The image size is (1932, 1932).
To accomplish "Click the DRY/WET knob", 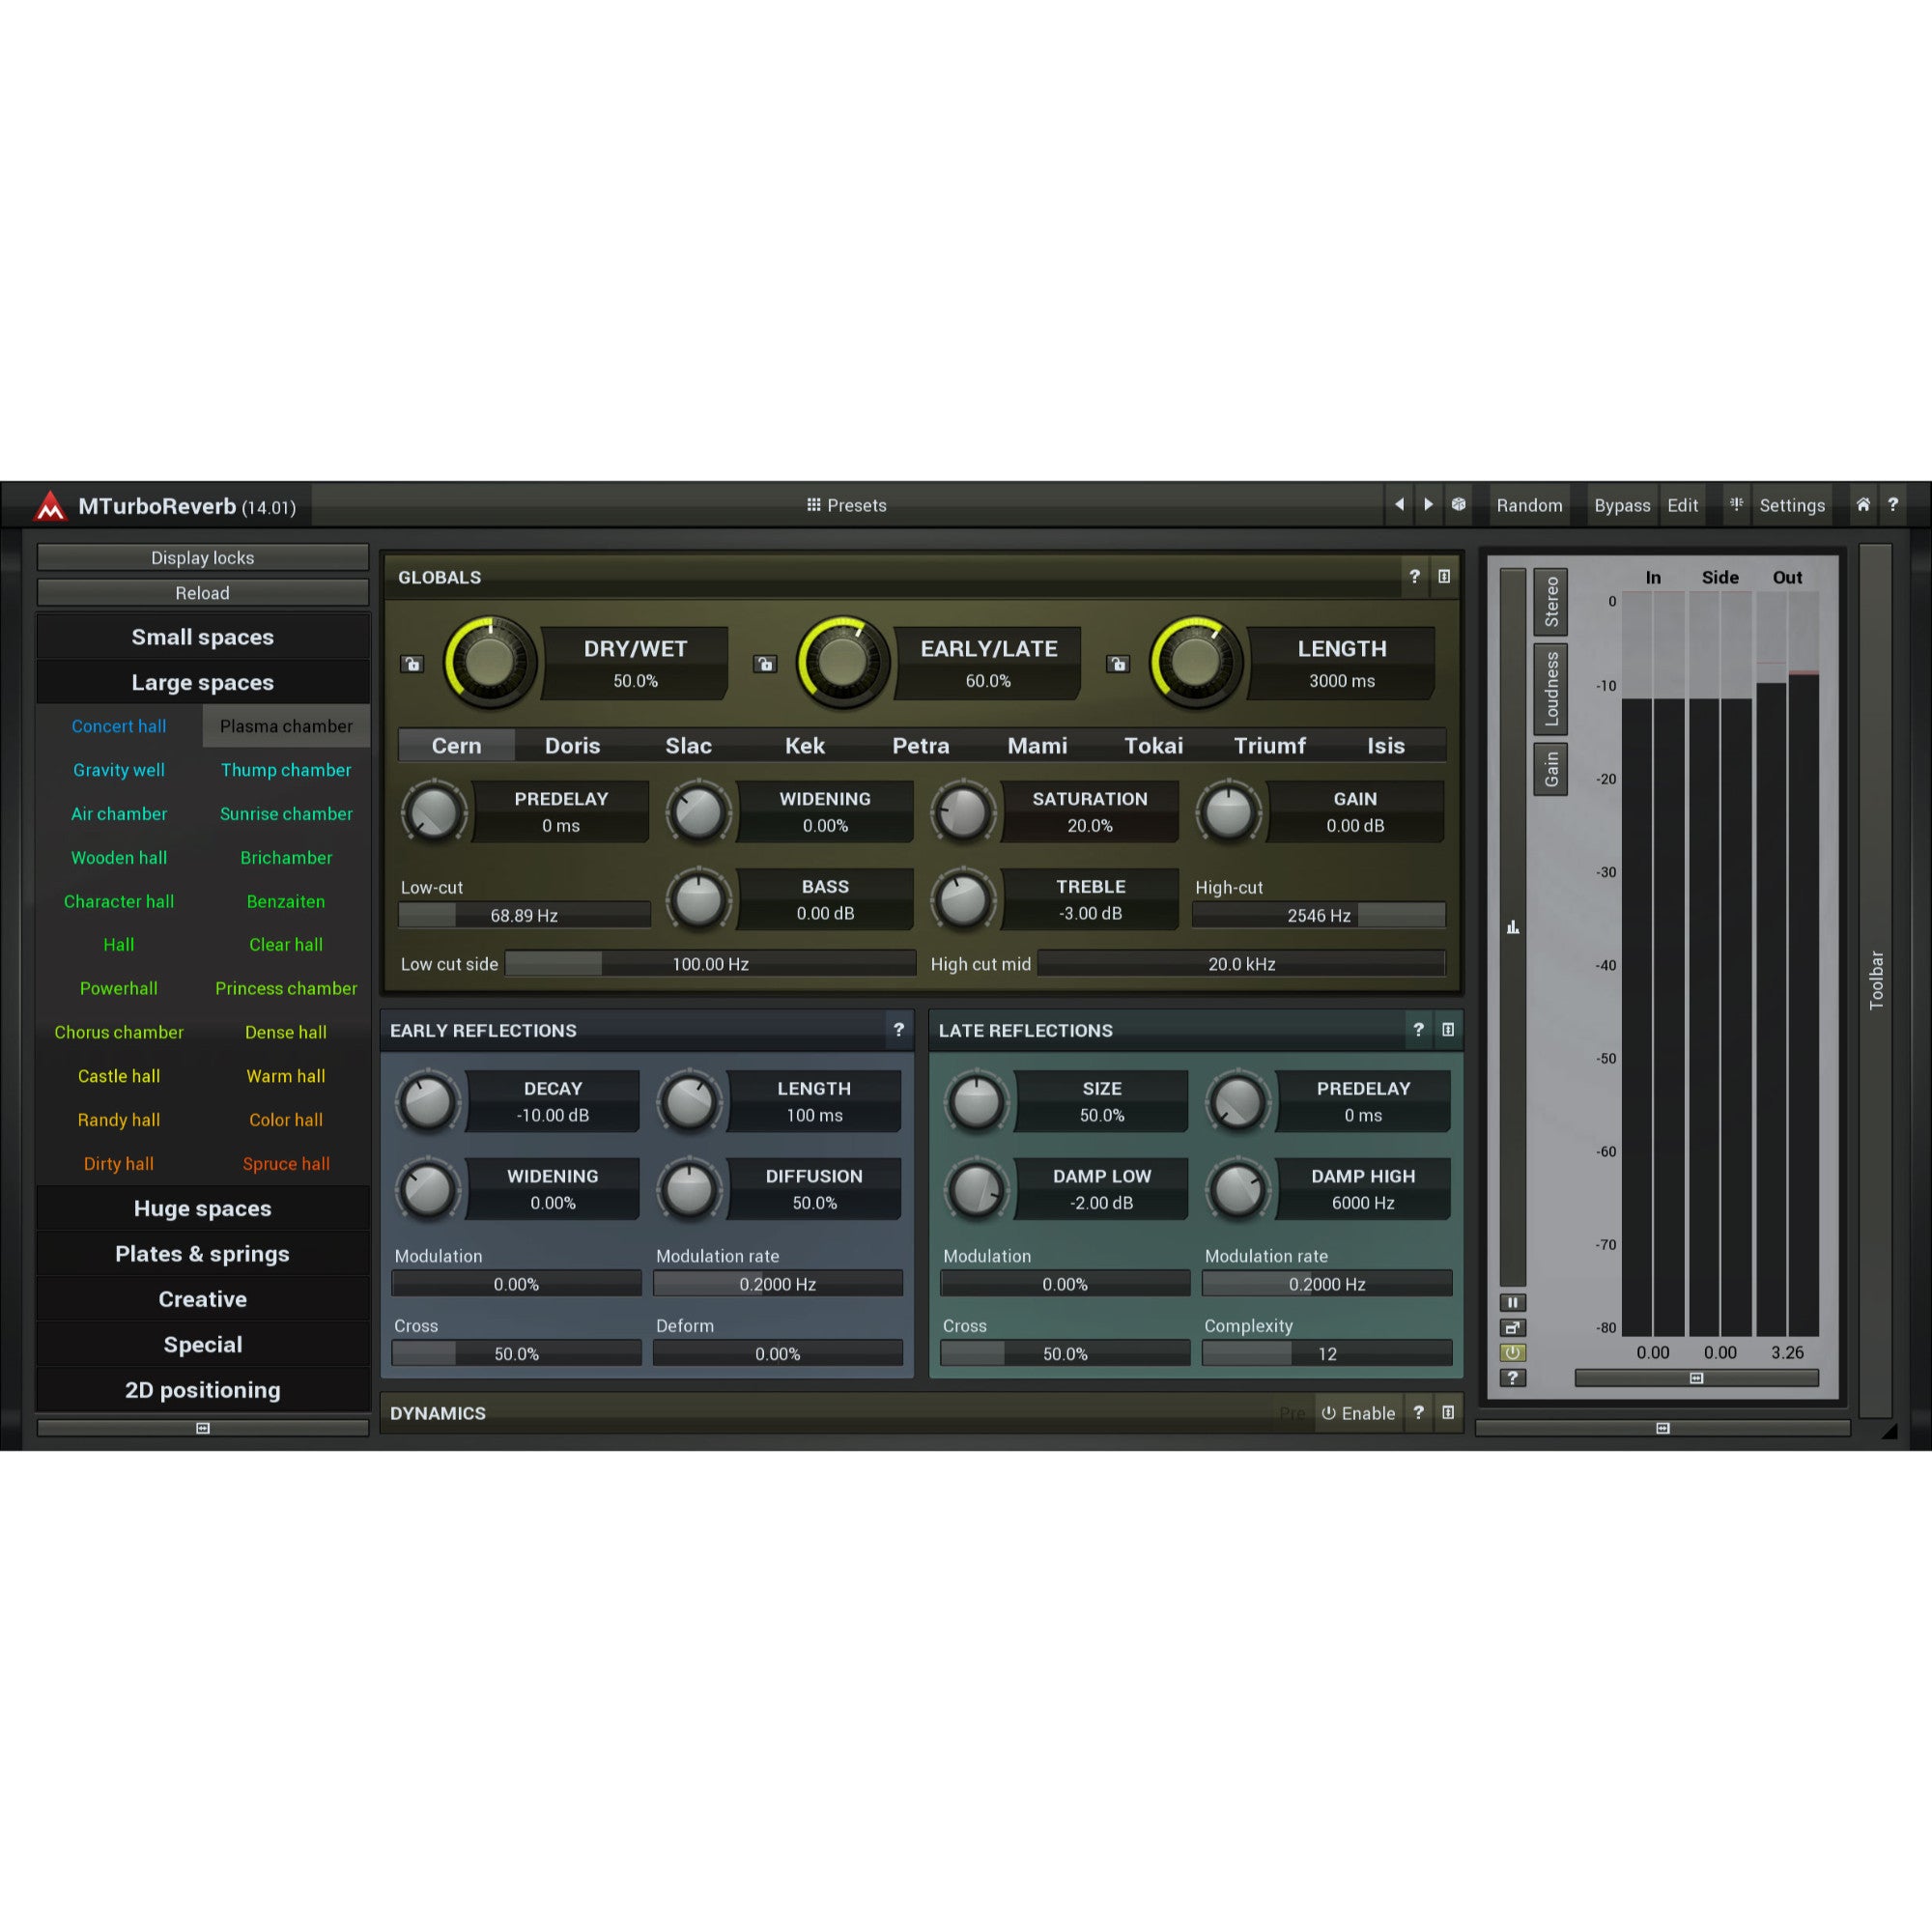I will (490, 662).
